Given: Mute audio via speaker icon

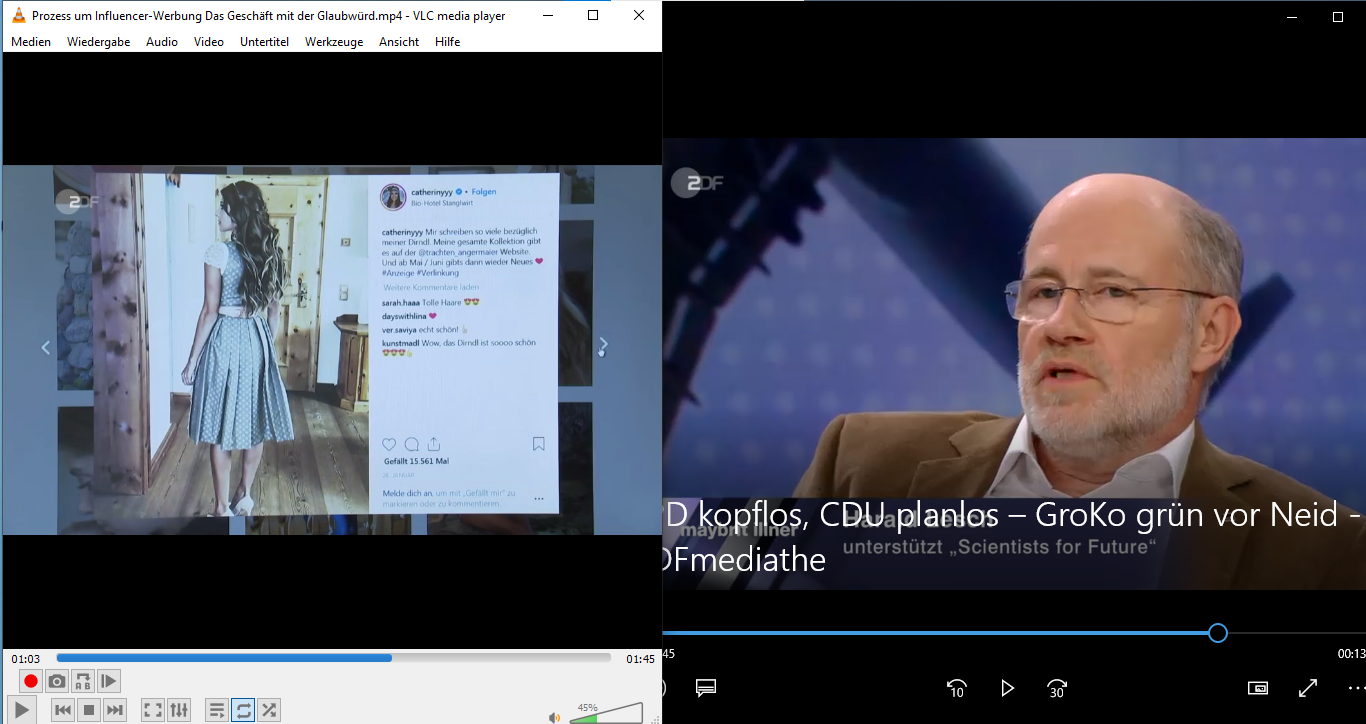Looking at the screenshot, I should coord(554,716).
